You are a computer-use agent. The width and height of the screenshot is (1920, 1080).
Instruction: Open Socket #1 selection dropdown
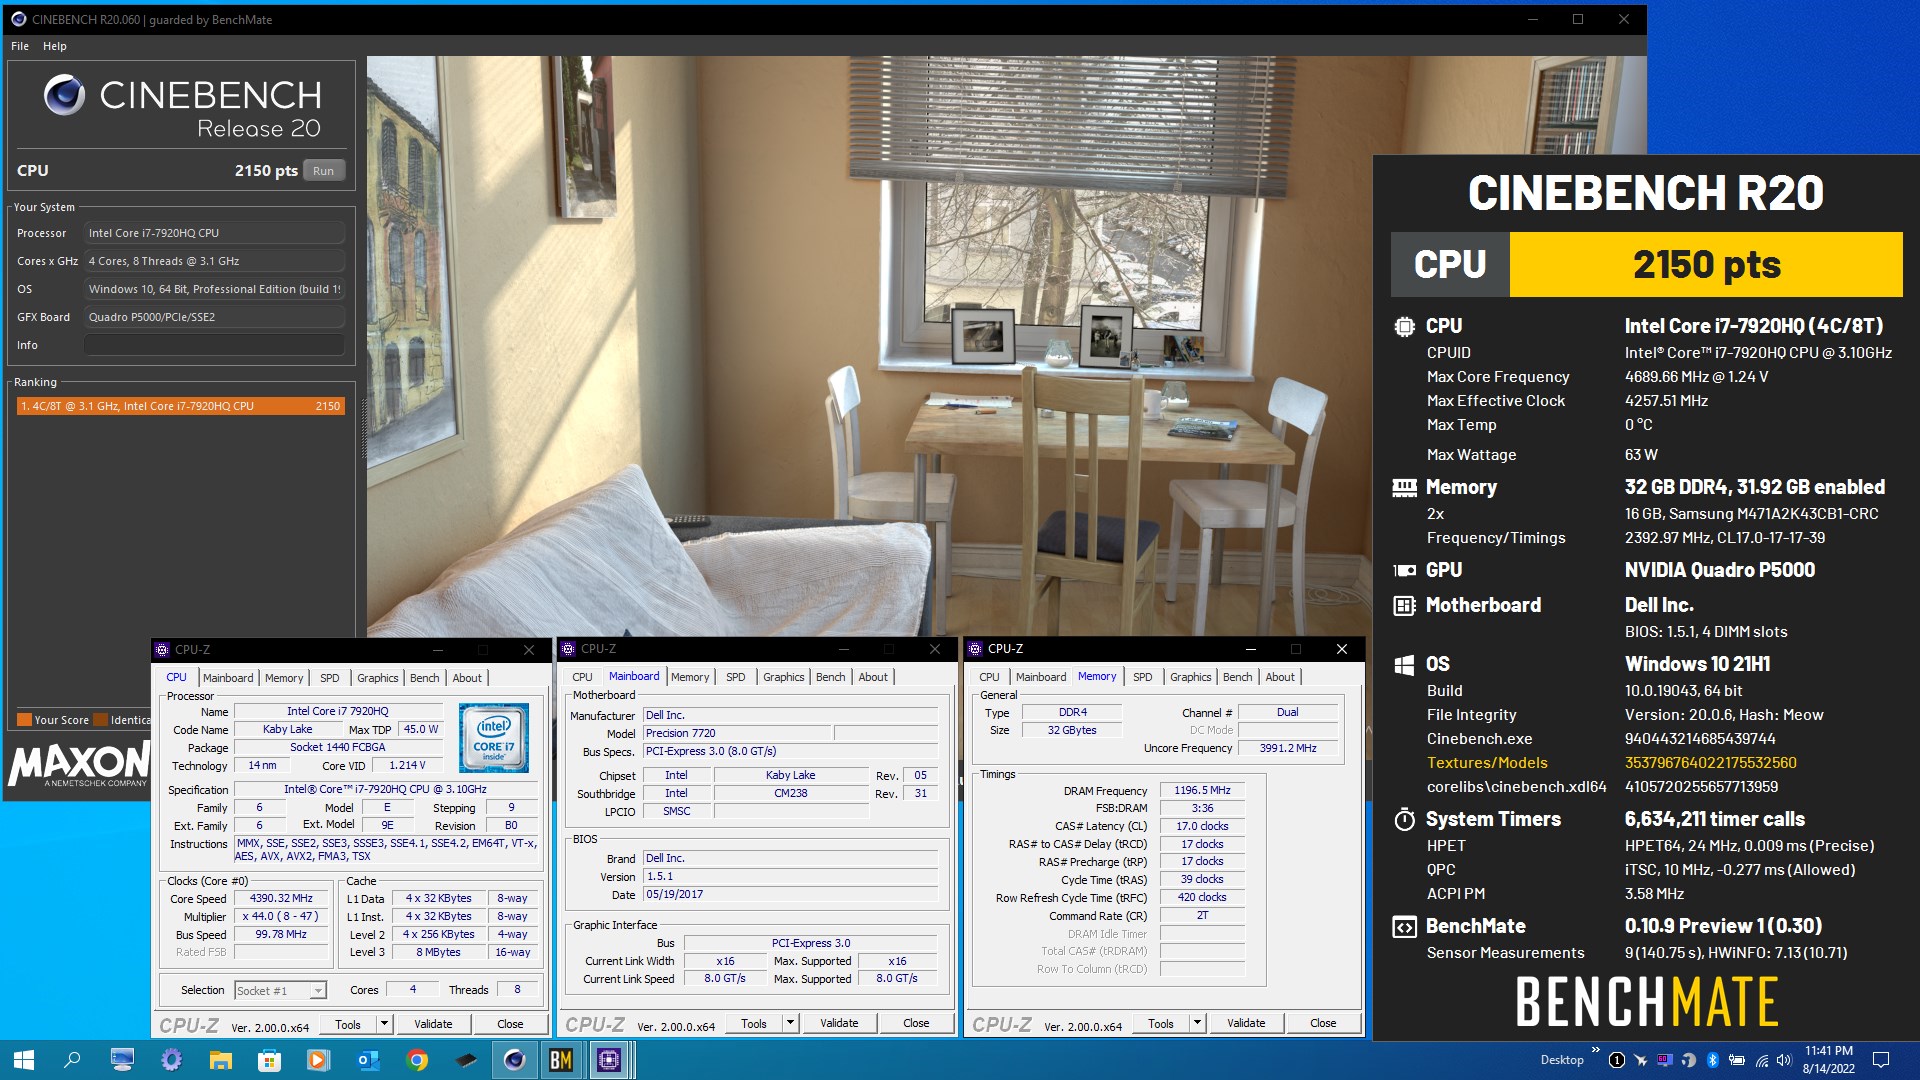tap(281, 991)
